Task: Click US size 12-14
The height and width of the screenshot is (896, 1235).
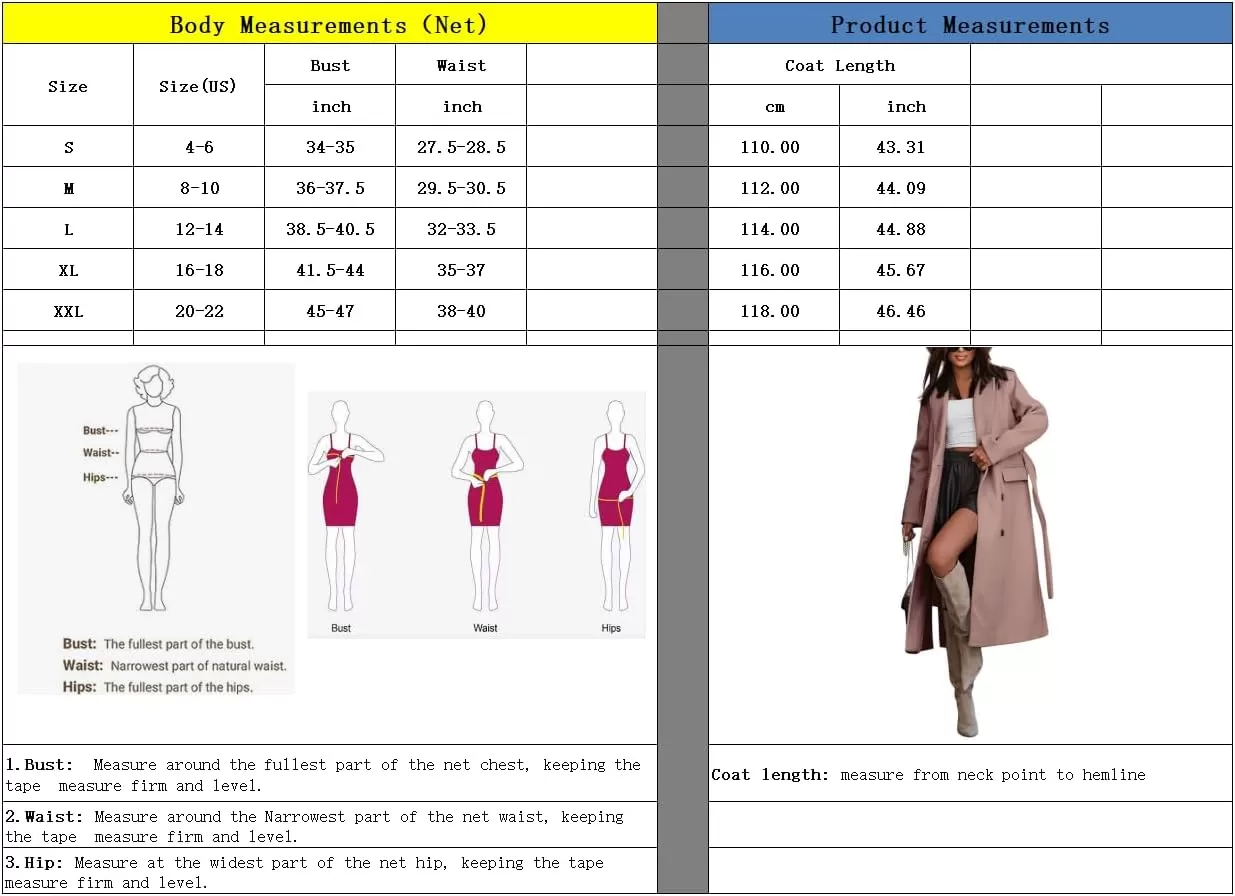Action: [199, 229]
